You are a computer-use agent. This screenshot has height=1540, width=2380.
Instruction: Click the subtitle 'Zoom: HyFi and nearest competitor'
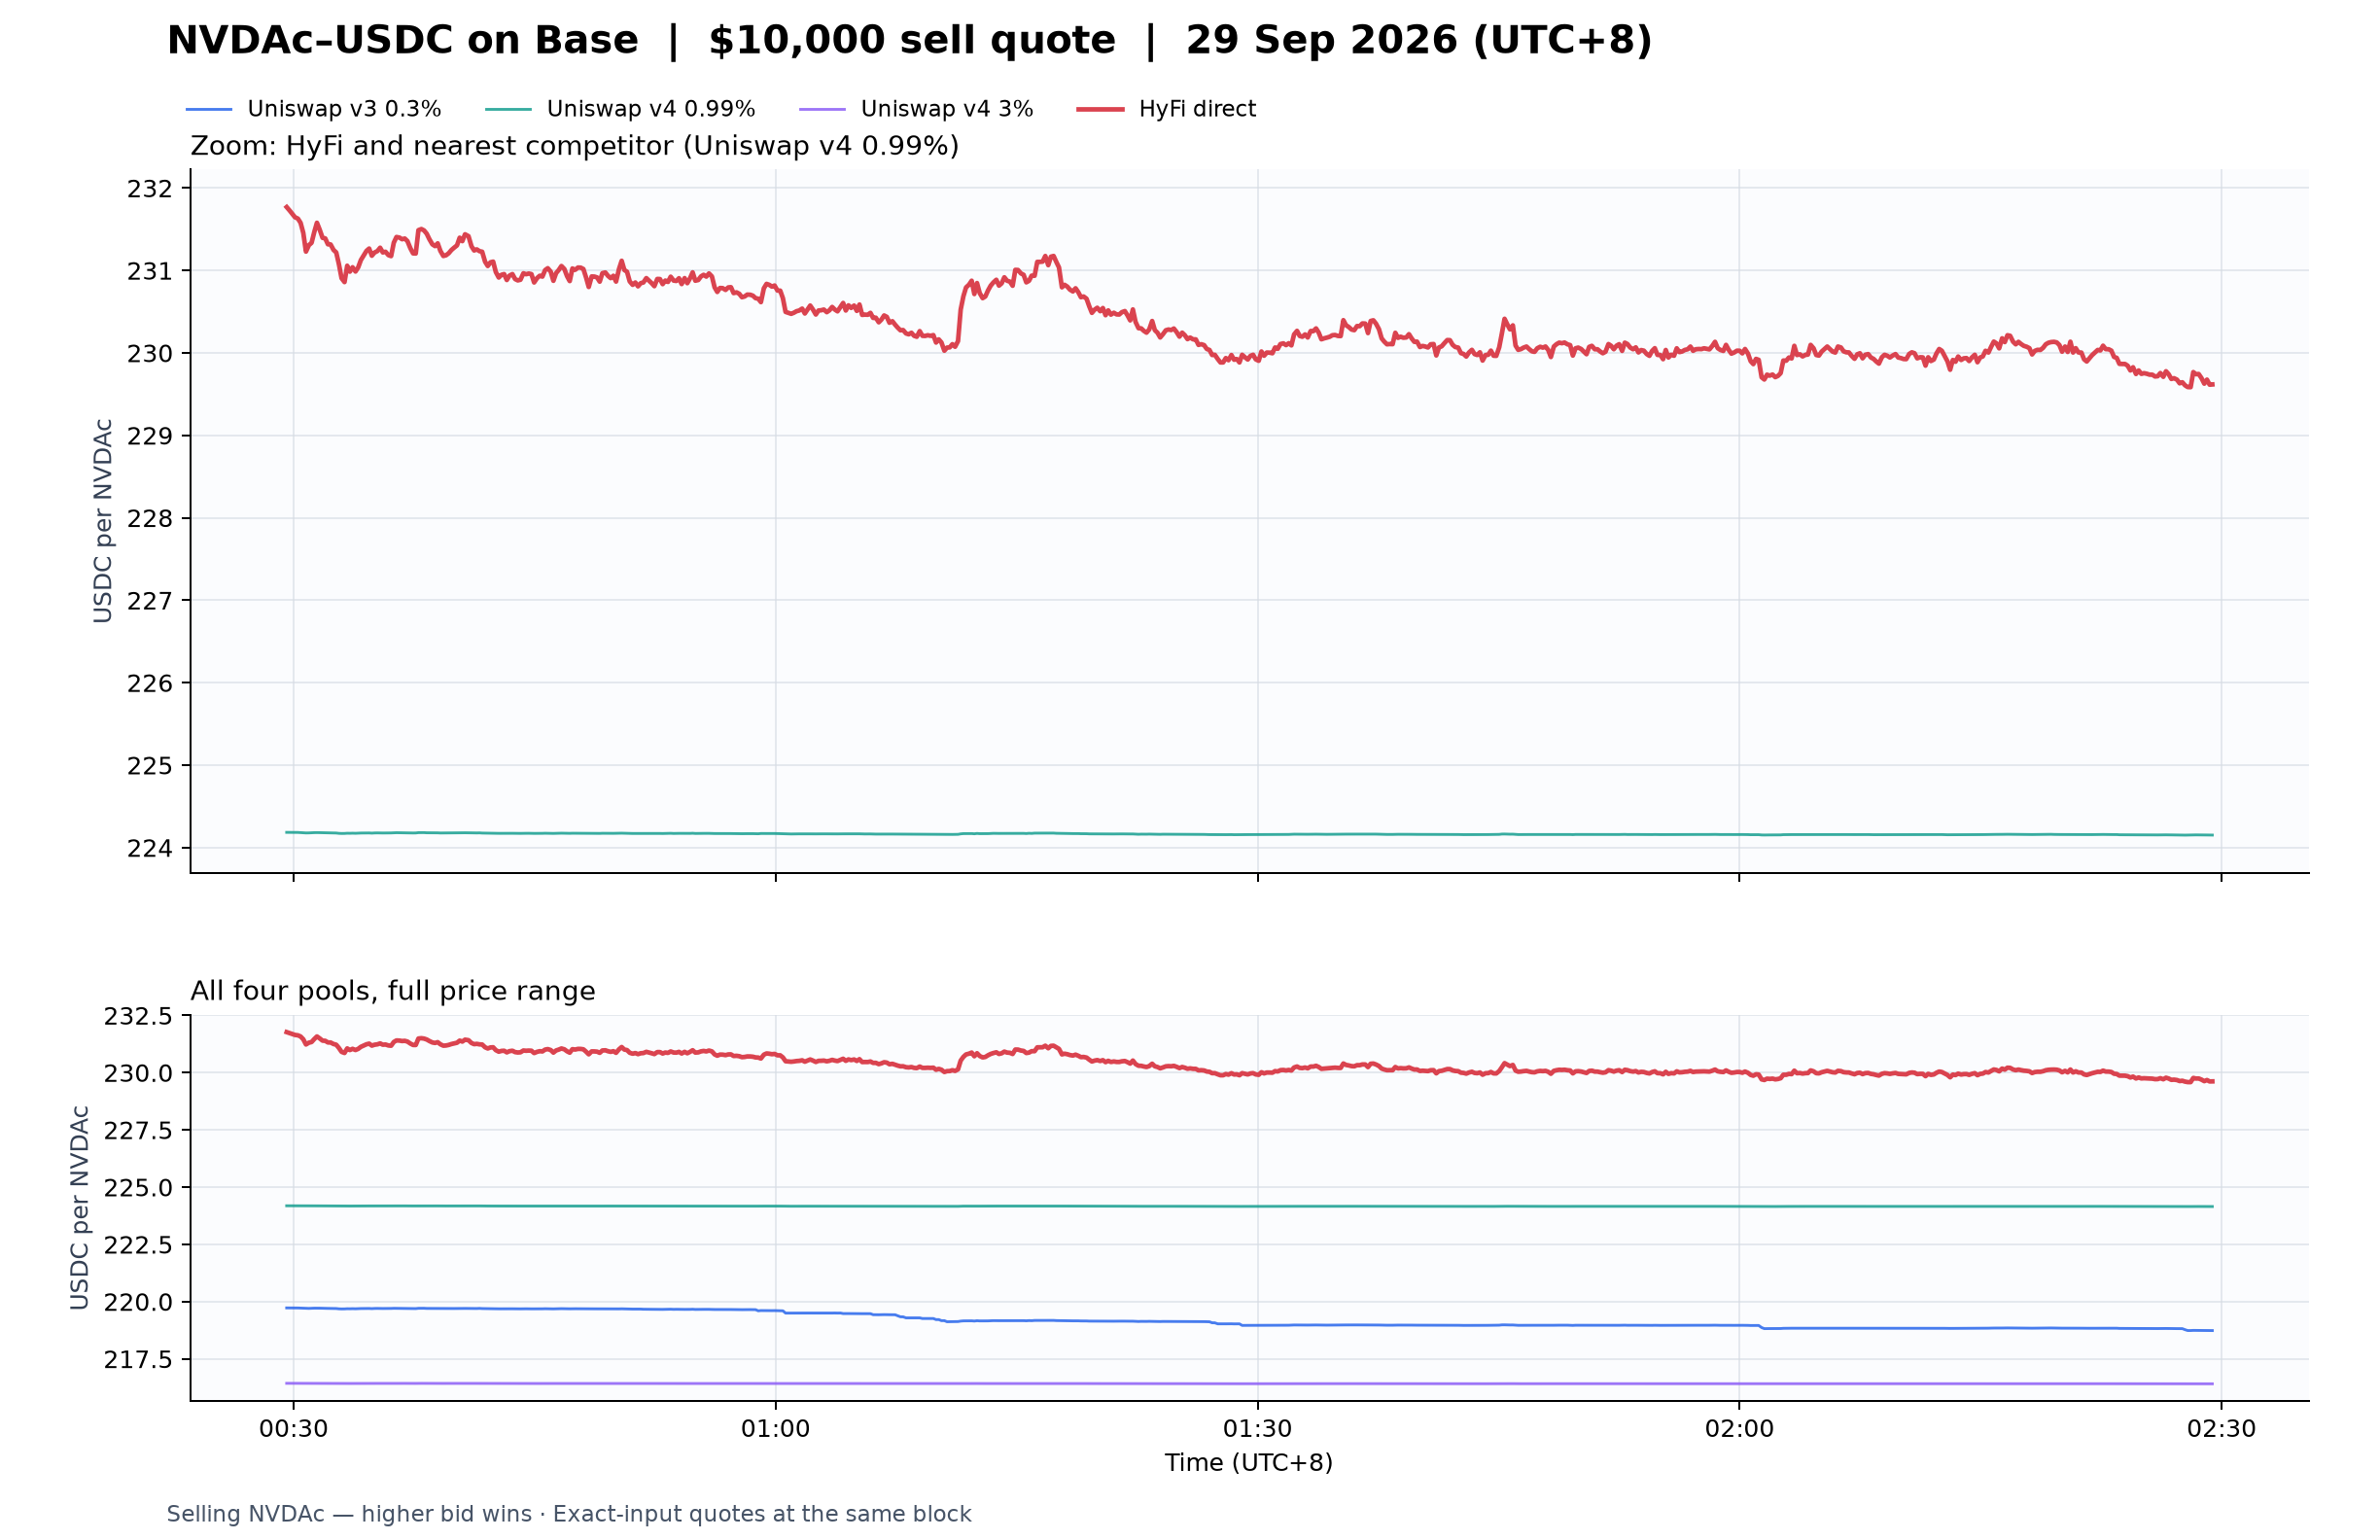click(x=432, y=146)
